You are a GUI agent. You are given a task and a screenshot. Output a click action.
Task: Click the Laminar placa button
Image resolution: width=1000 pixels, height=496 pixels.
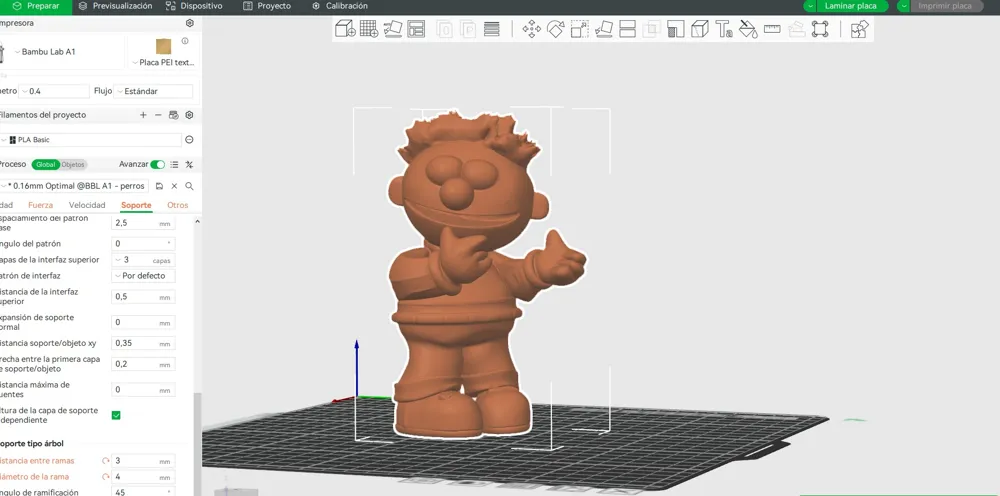[851, 6]
